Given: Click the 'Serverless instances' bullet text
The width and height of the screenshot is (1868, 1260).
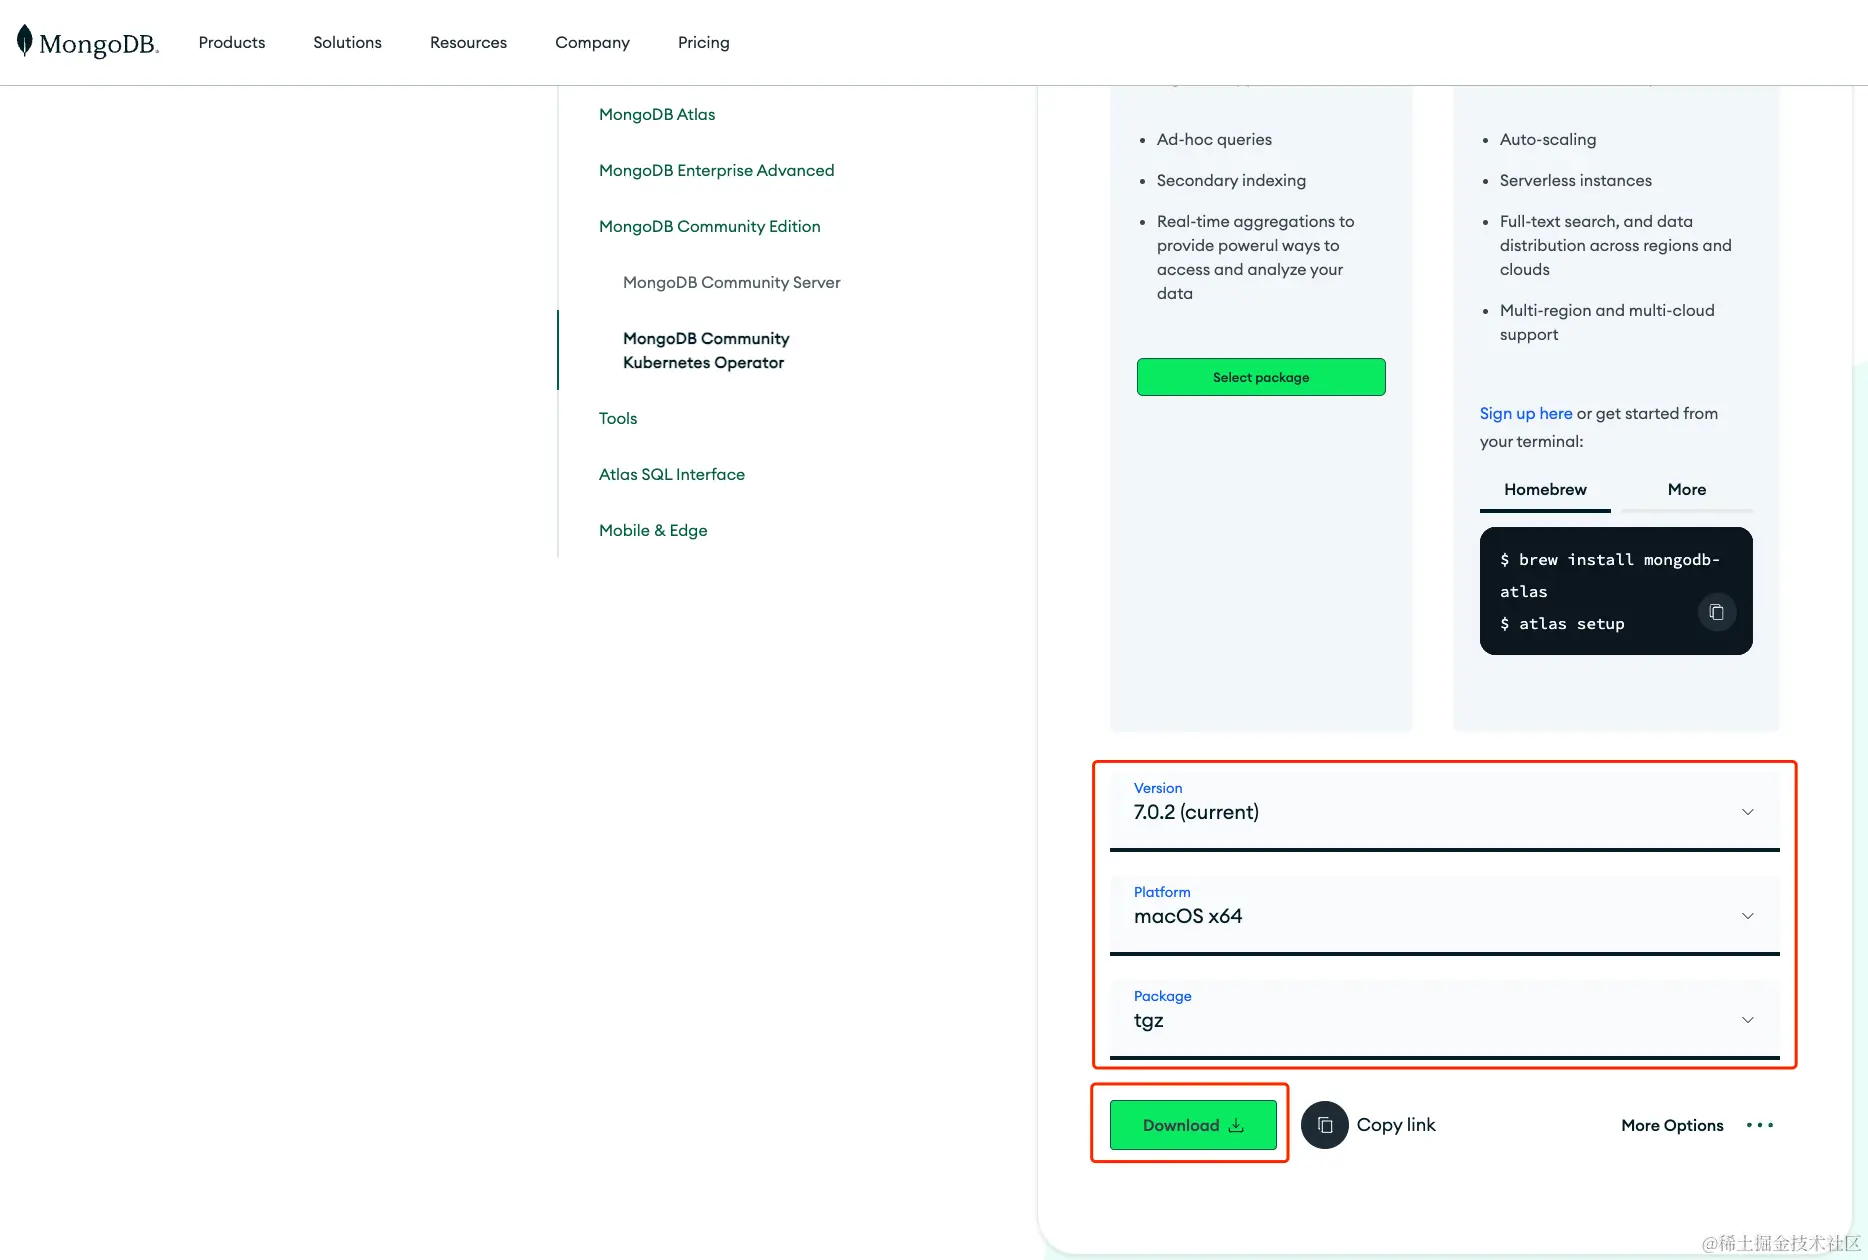Looking at the screenshot, I should click(x=1576, y=180).
